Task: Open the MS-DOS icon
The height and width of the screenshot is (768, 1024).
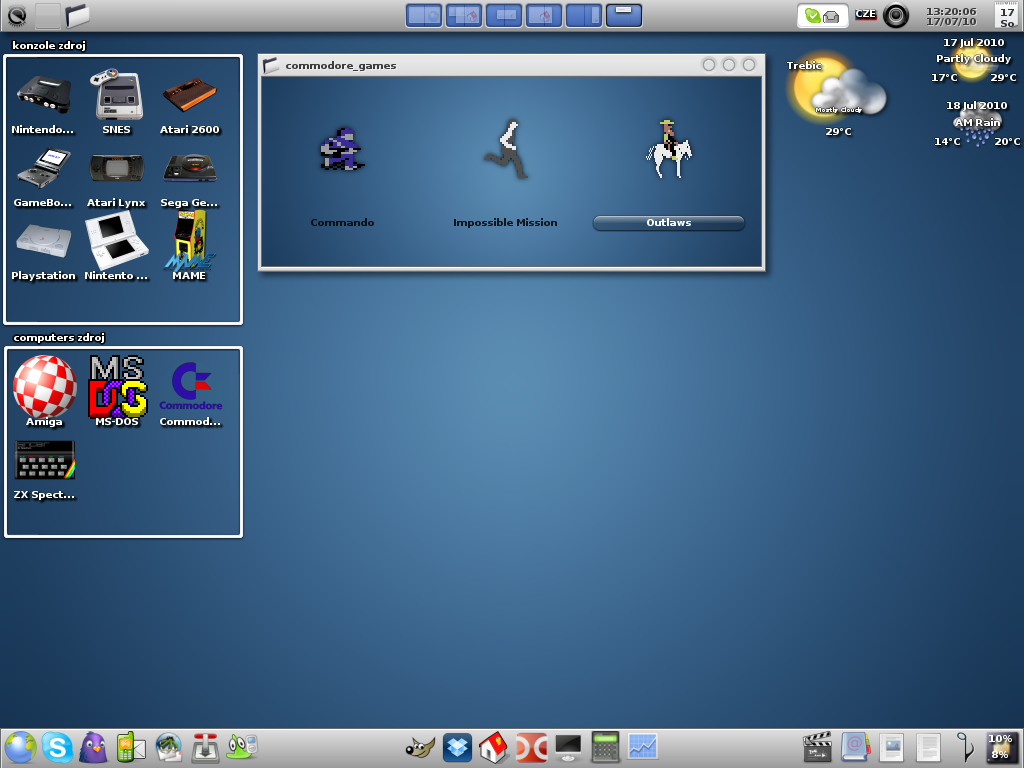Action: coord(118,386)
